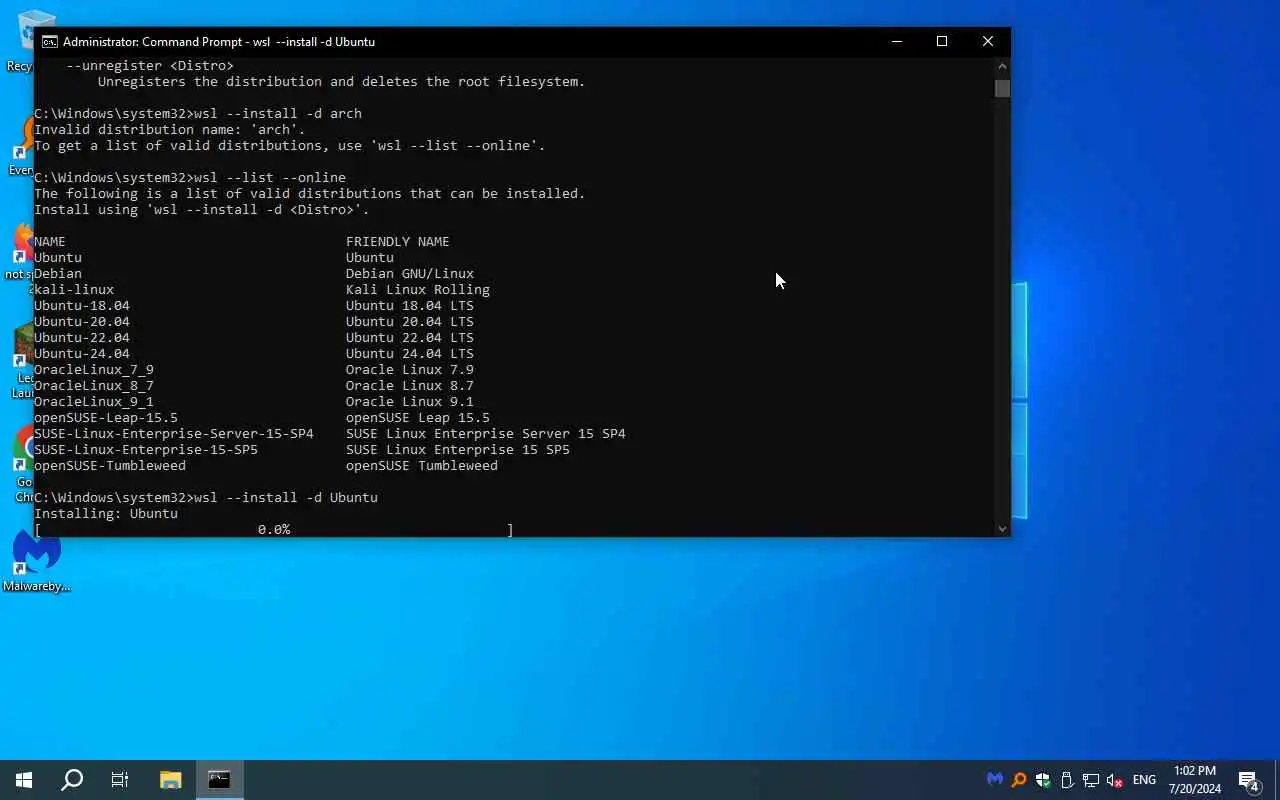The width and height of the screenshot is (1280, 800).
Task: Click the 'Debian GNU/Linux' friendly name
Action: pos(410,273)
